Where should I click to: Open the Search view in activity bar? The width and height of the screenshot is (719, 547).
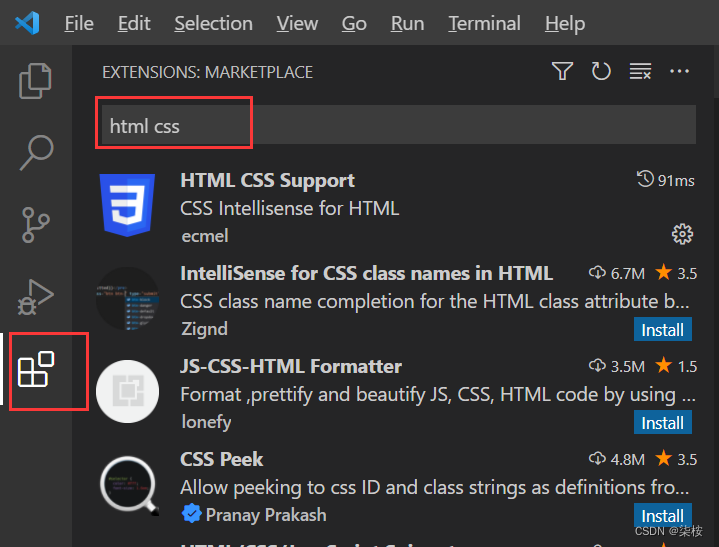(x=36, y=153)
